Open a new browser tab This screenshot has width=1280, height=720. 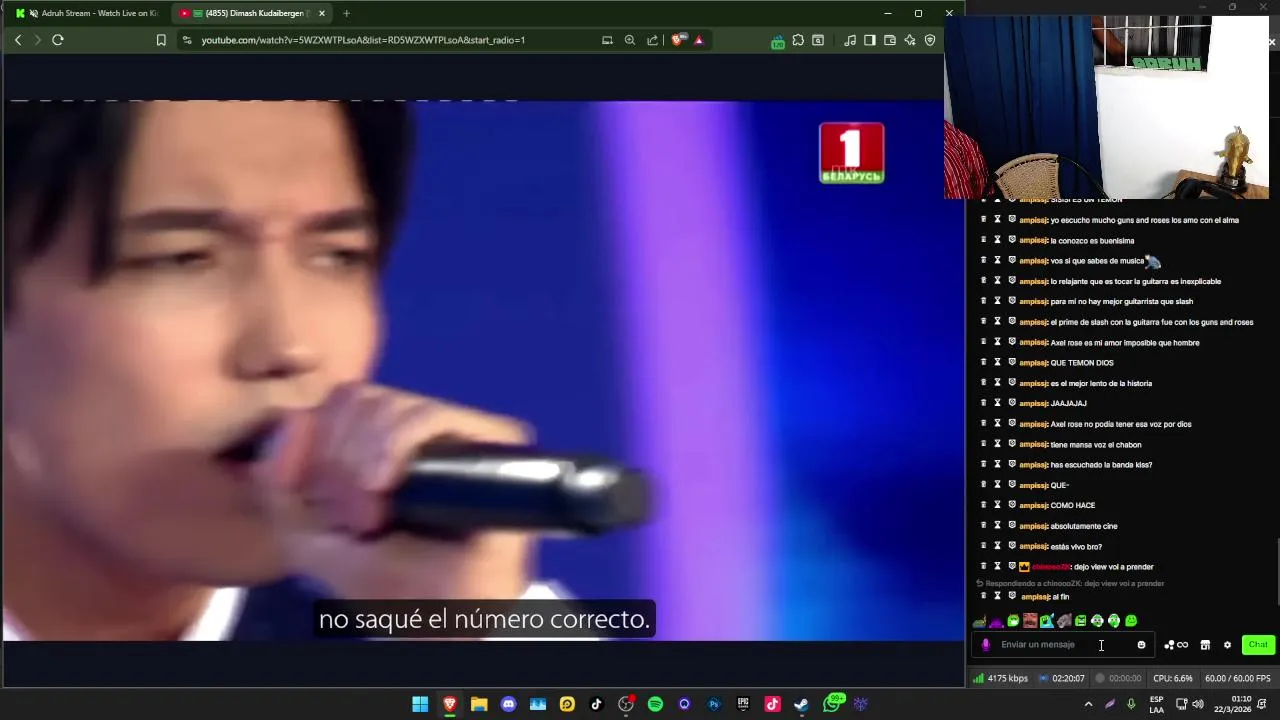(346, 13)
